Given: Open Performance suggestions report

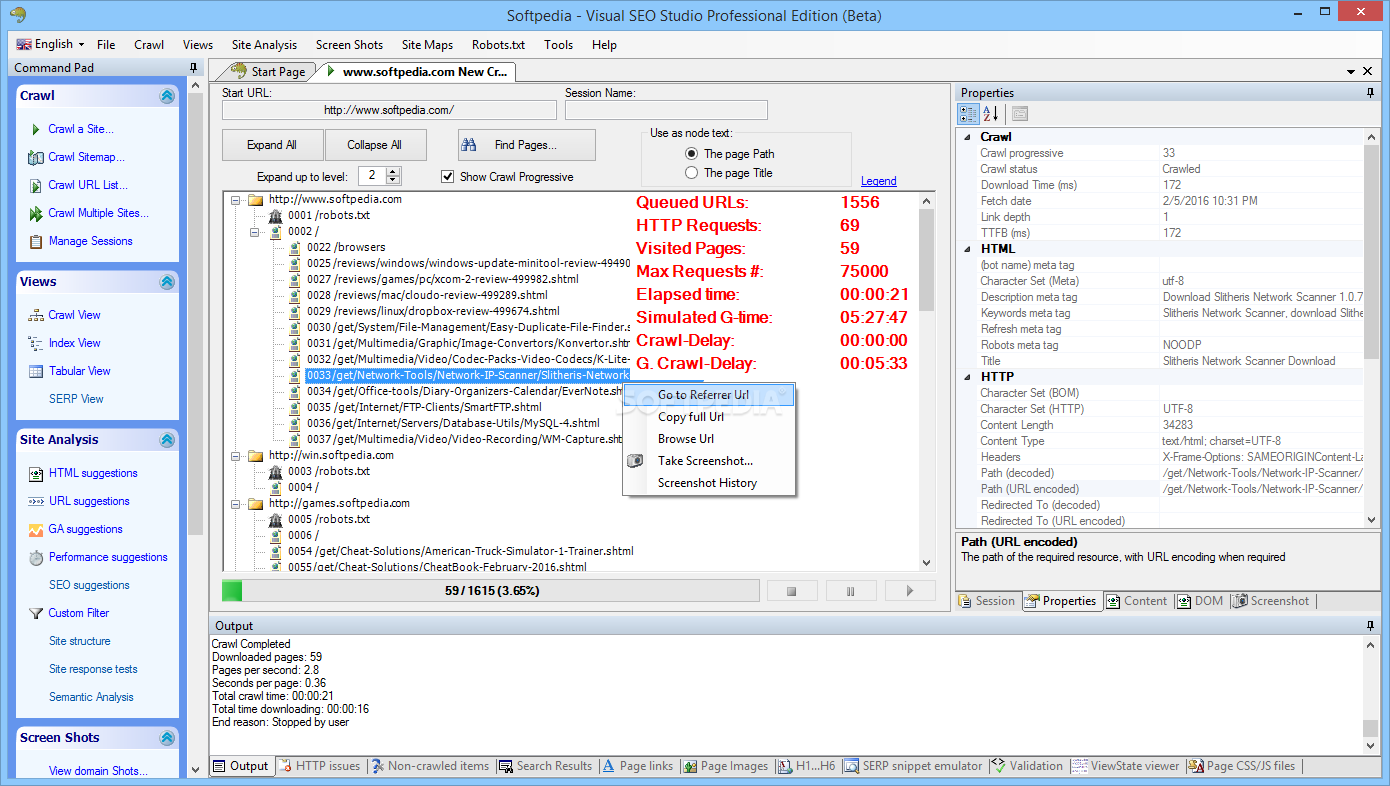Looking at the screenshot, I should [x=108, y=557].
